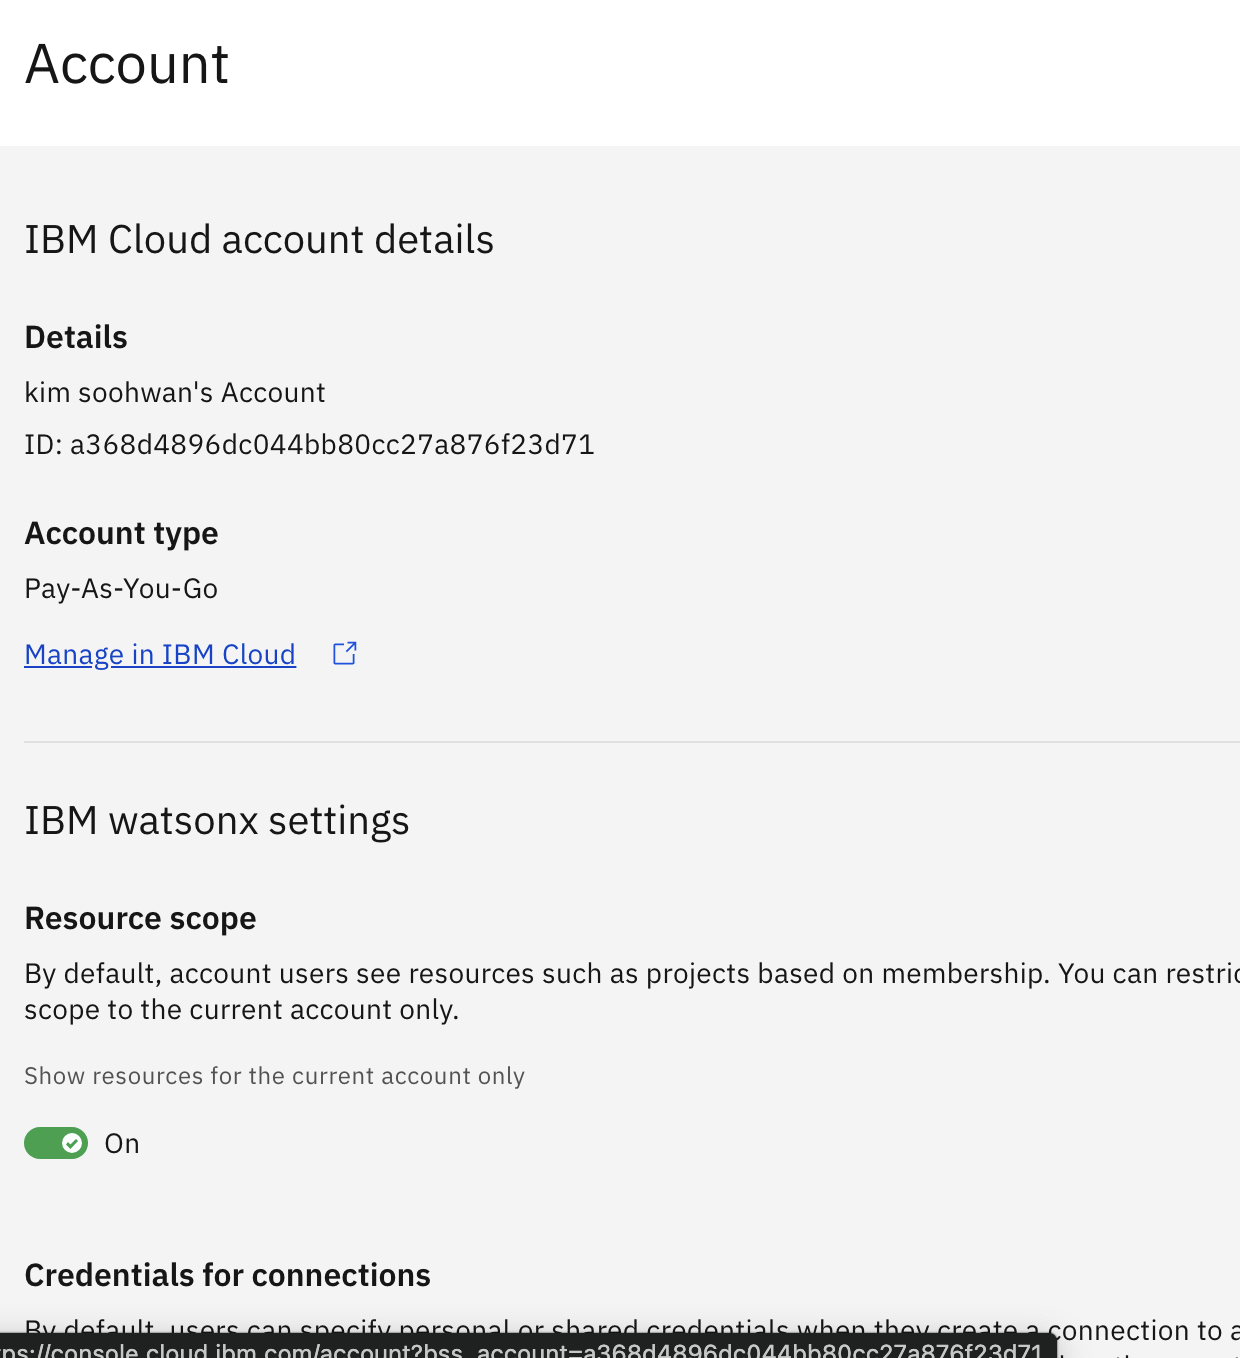Click the Account page title

tap(127, 65)
